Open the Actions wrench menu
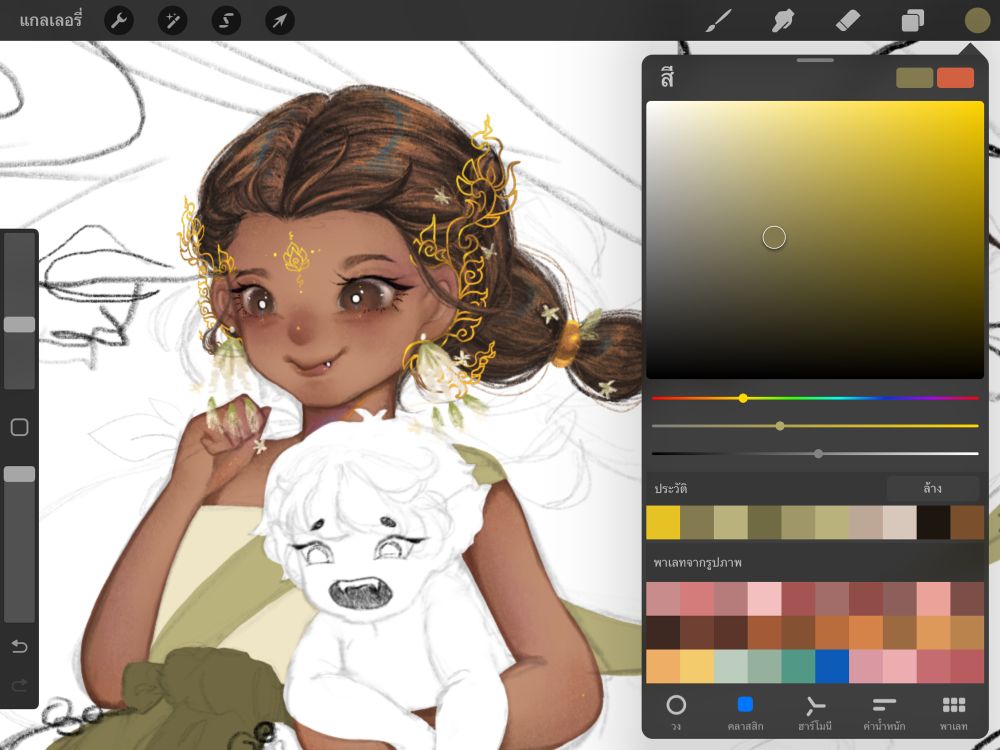The width and height of the screenshot is (1000, 750). point(119,20)
